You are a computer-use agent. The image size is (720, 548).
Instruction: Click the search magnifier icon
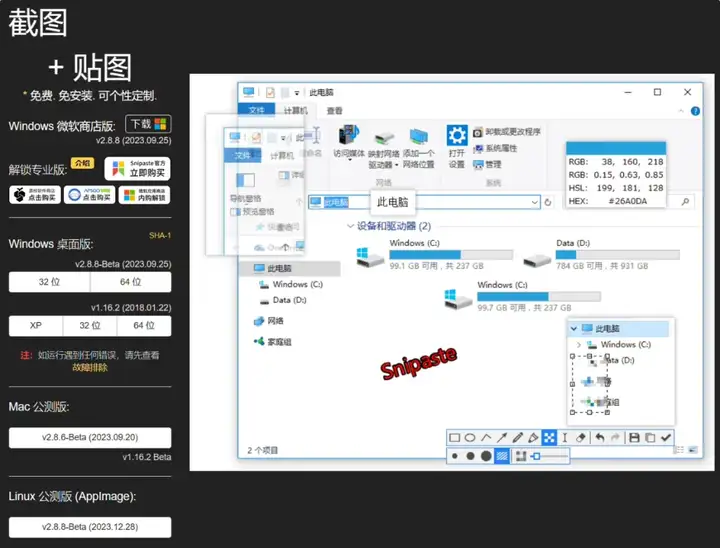coord(685,202)
